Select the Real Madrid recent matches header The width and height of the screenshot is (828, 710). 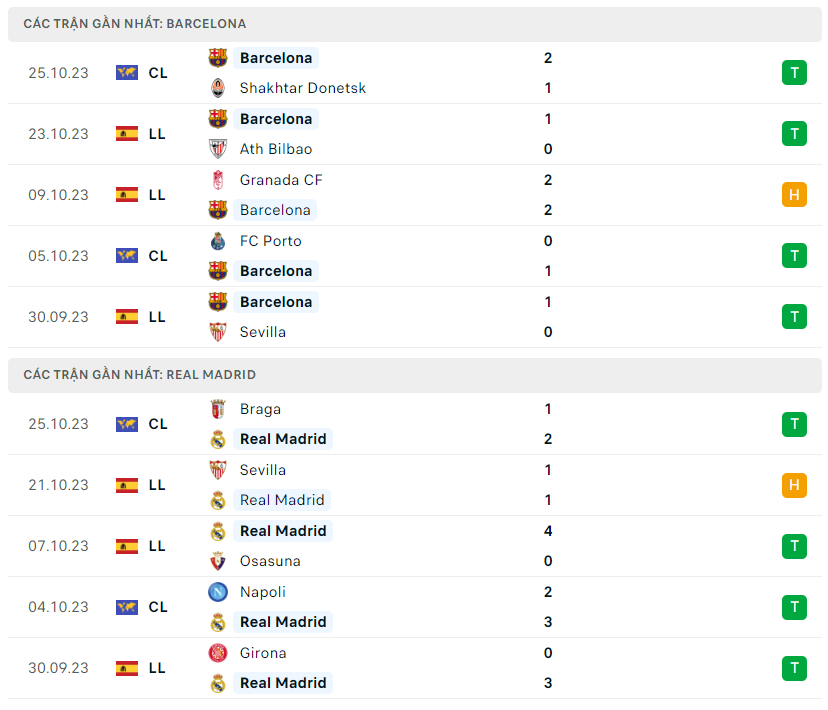pyautogui.click(x=140, y=375)
